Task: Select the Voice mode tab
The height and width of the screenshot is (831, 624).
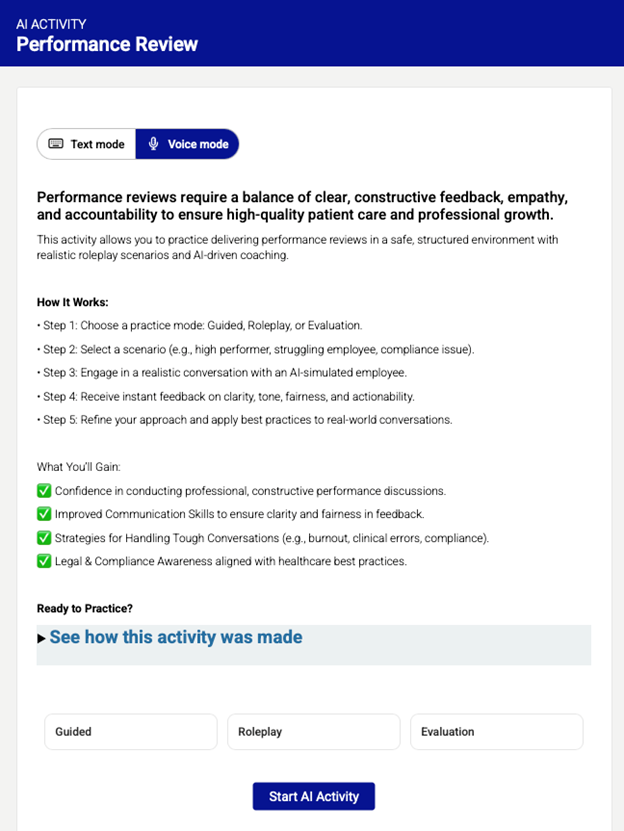Action: [x=187, y=143]
